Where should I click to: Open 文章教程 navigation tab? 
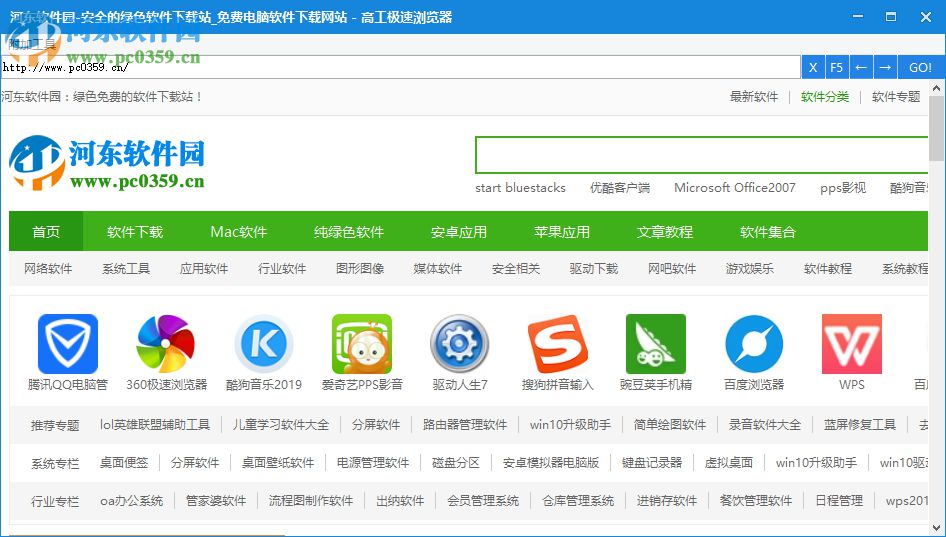665,232
